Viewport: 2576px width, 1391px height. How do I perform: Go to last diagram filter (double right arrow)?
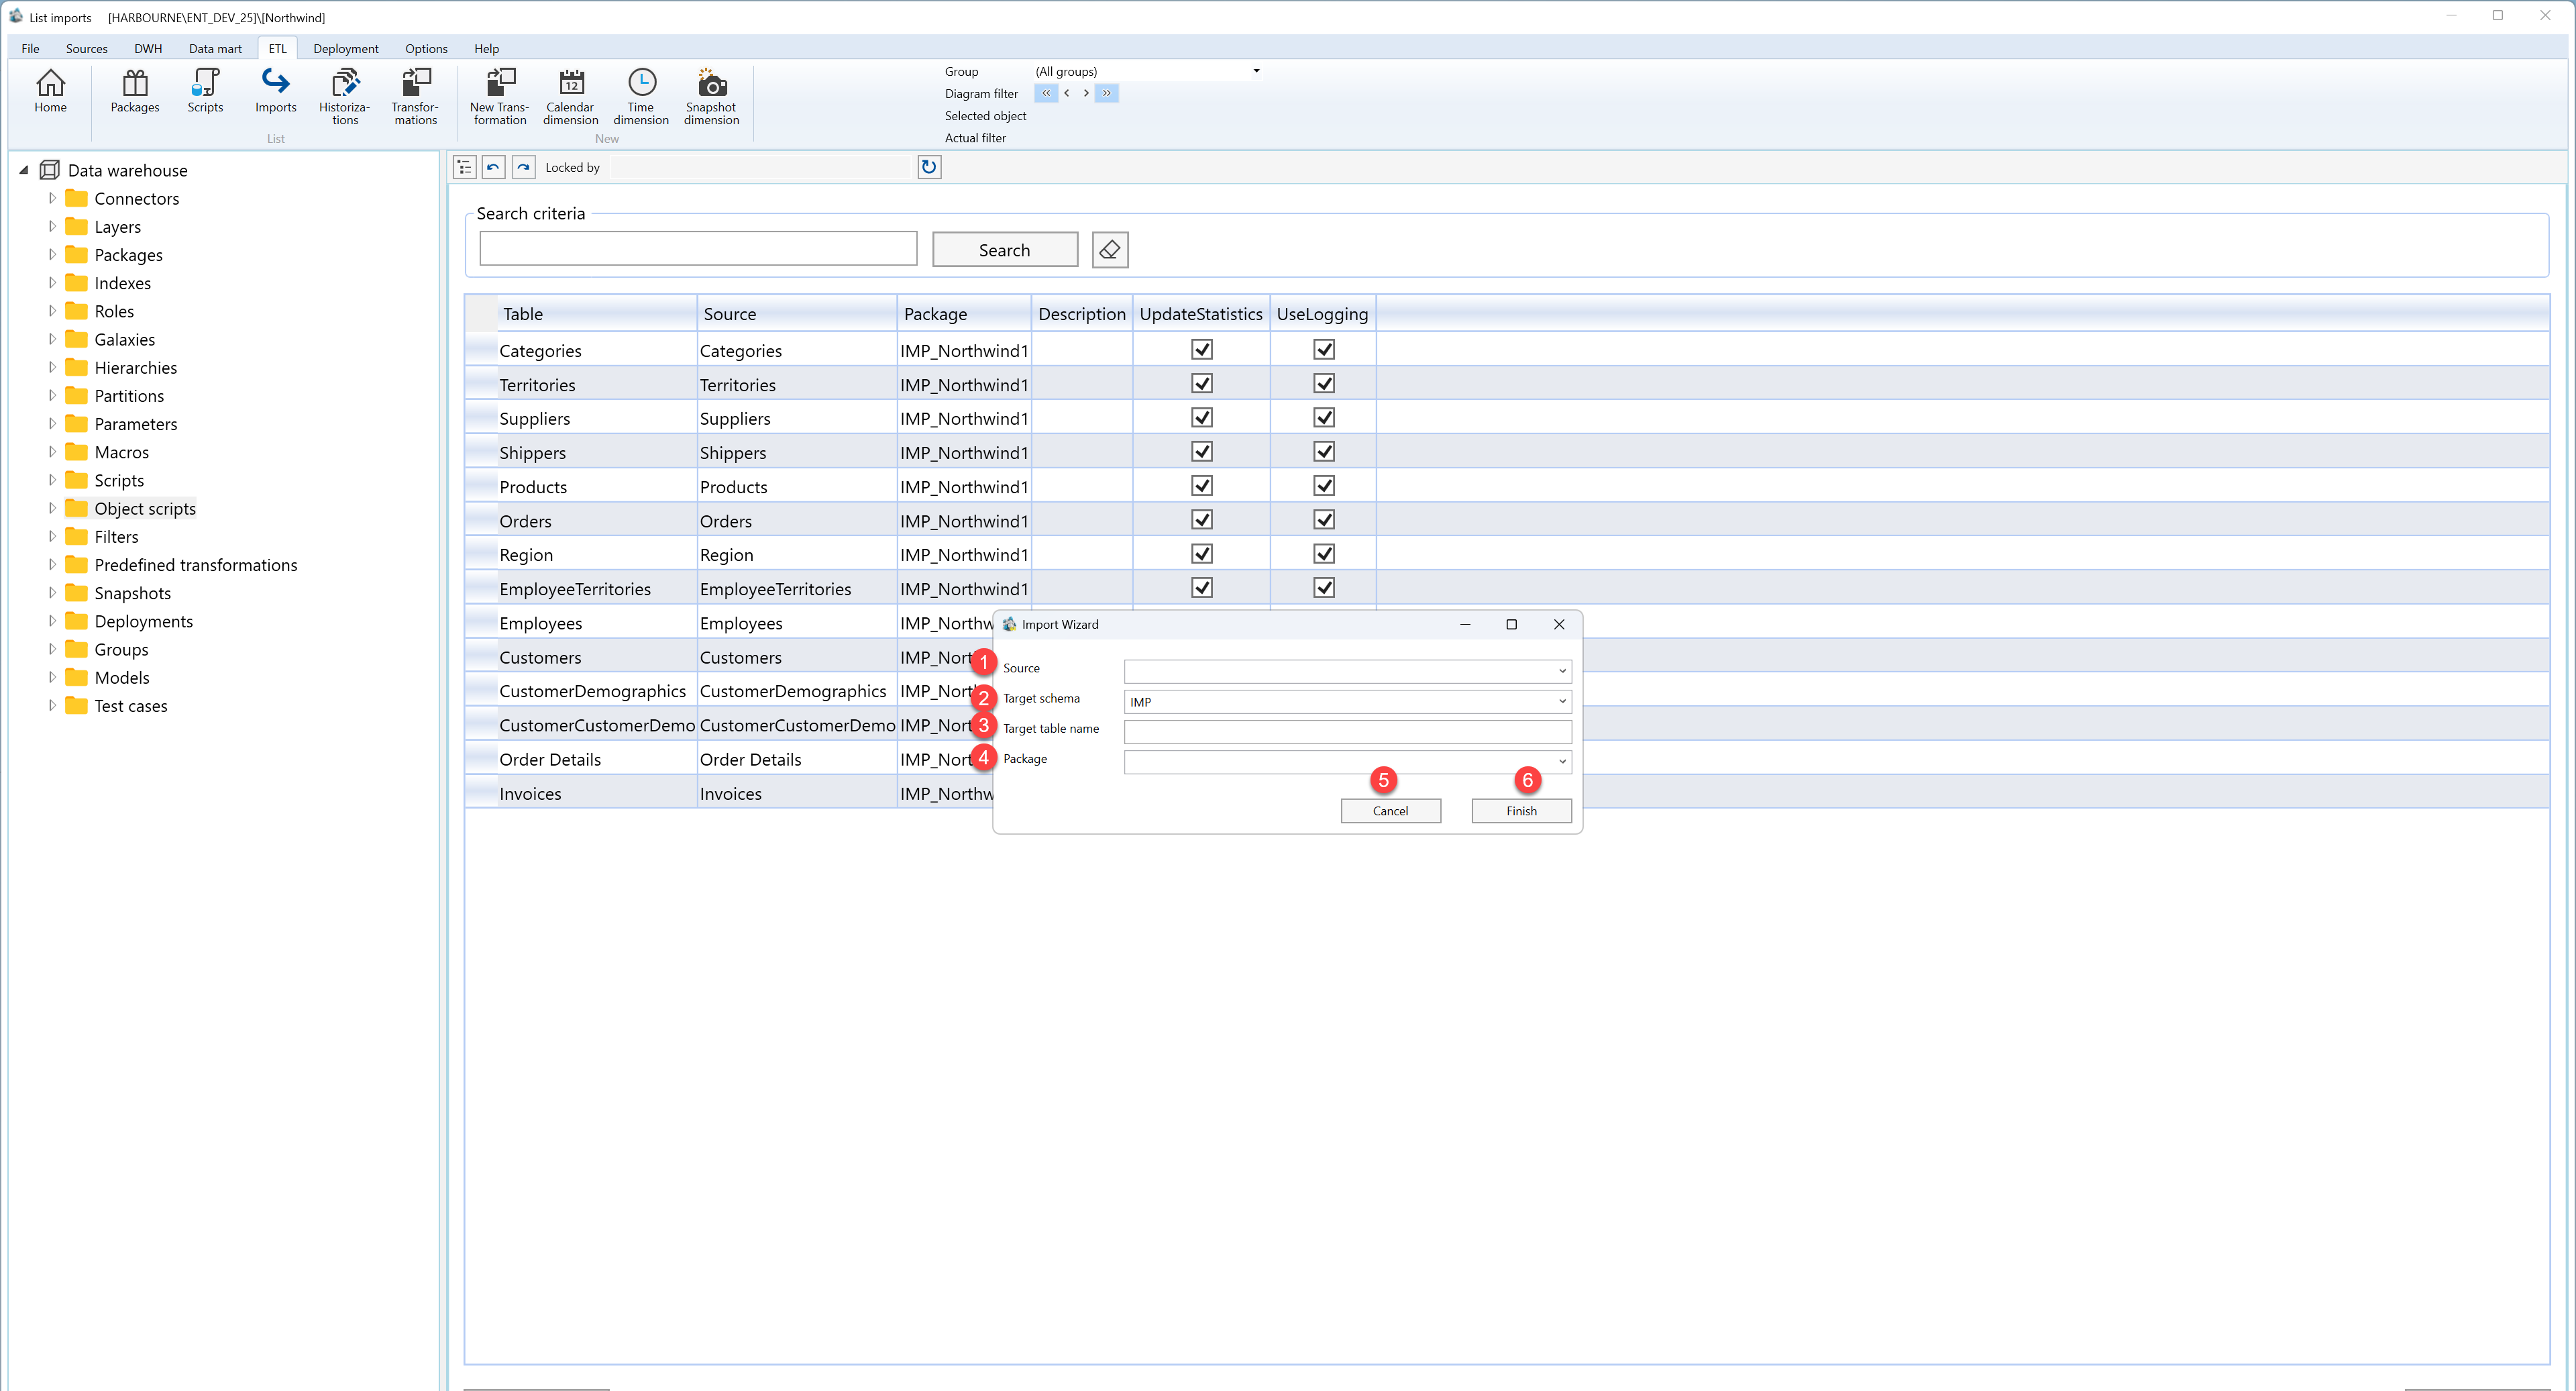click(x=1107, y=93)
